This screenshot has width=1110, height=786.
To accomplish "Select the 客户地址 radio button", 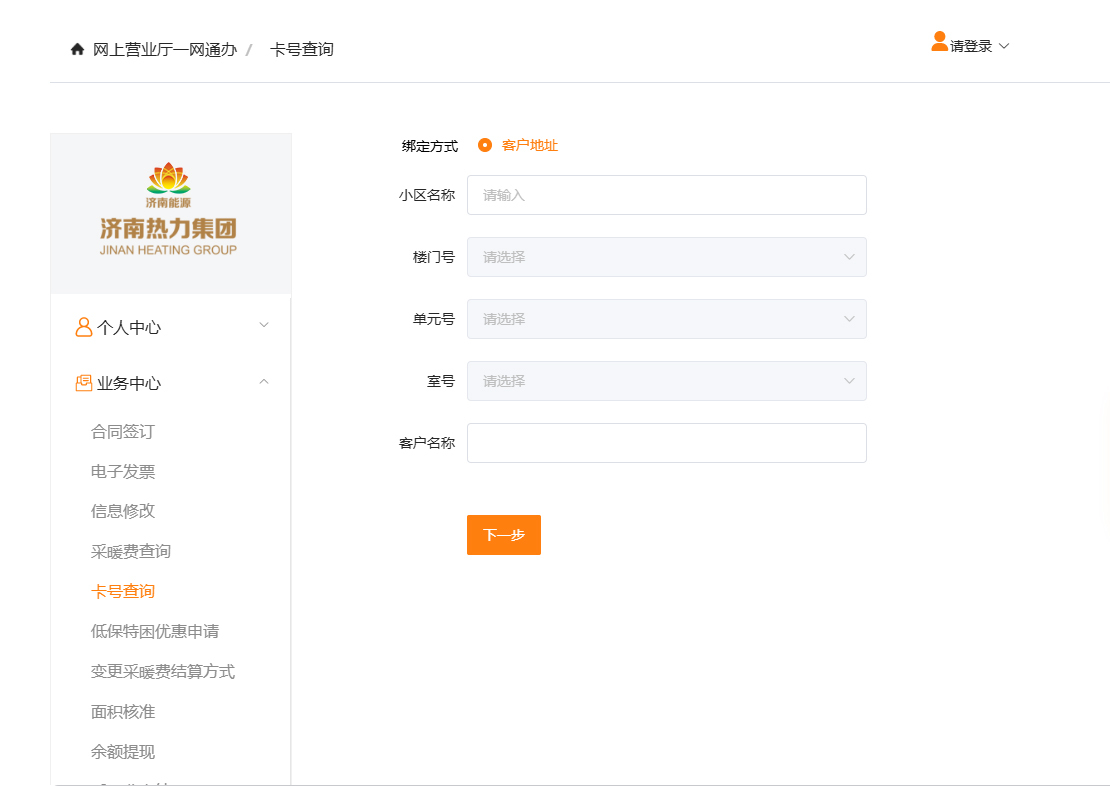I will pyautogui.click(x=485, y=145).
